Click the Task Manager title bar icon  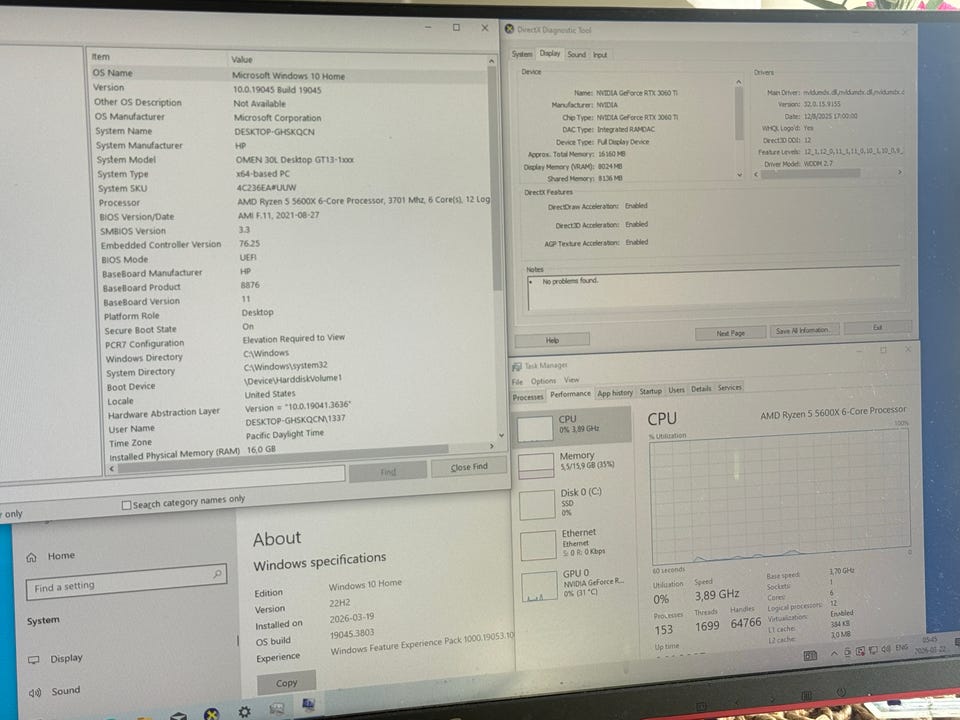coord(517,366)
